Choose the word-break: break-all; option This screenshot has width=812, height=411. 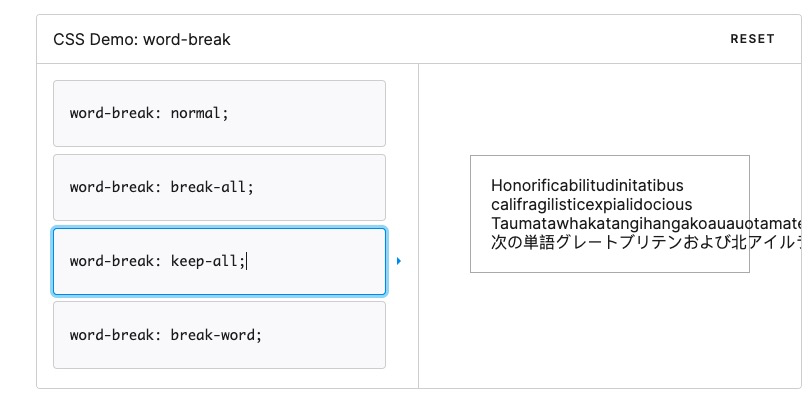[219, 187]
